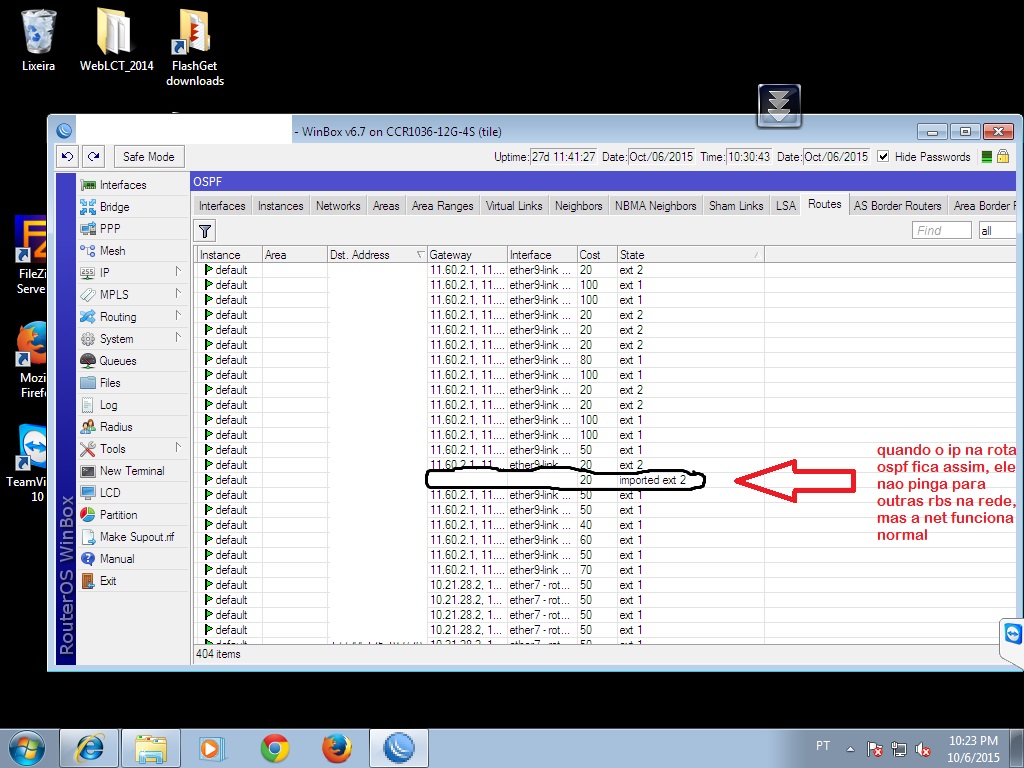Open Recycle Bin Lixeira on desktop
Viewport: 1024px width, 768px height.
[x=39, y=40]
